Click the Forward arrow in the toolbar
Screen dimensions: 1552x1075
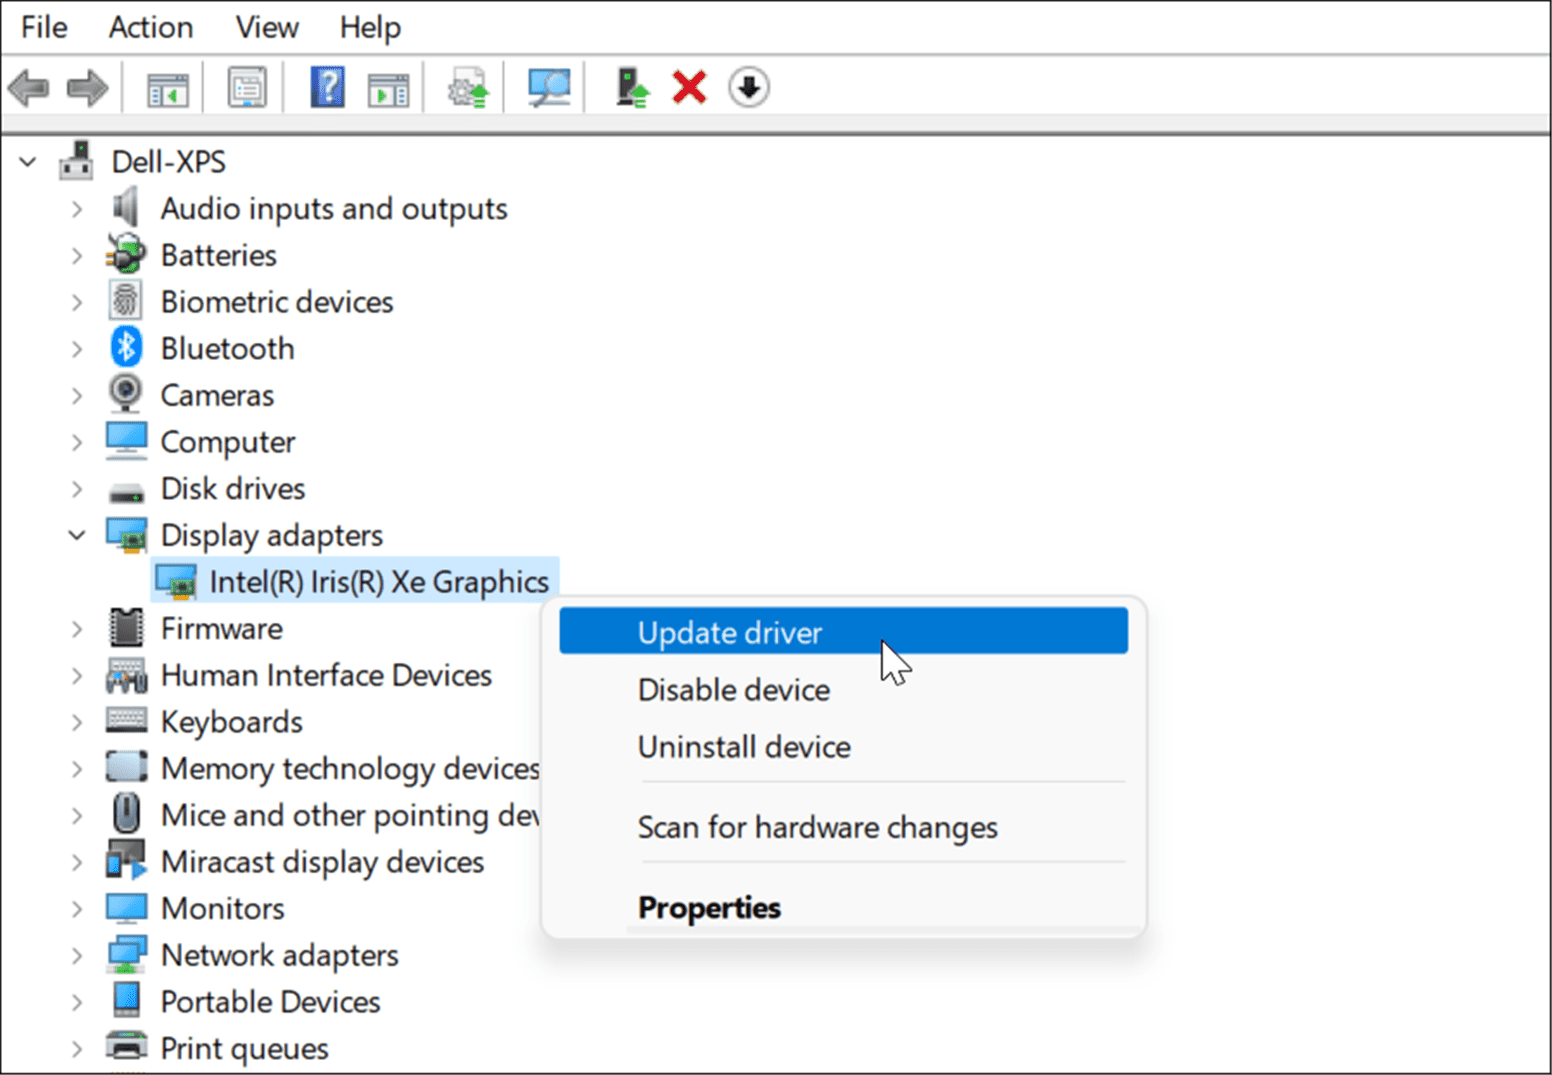tap(88, 87)
